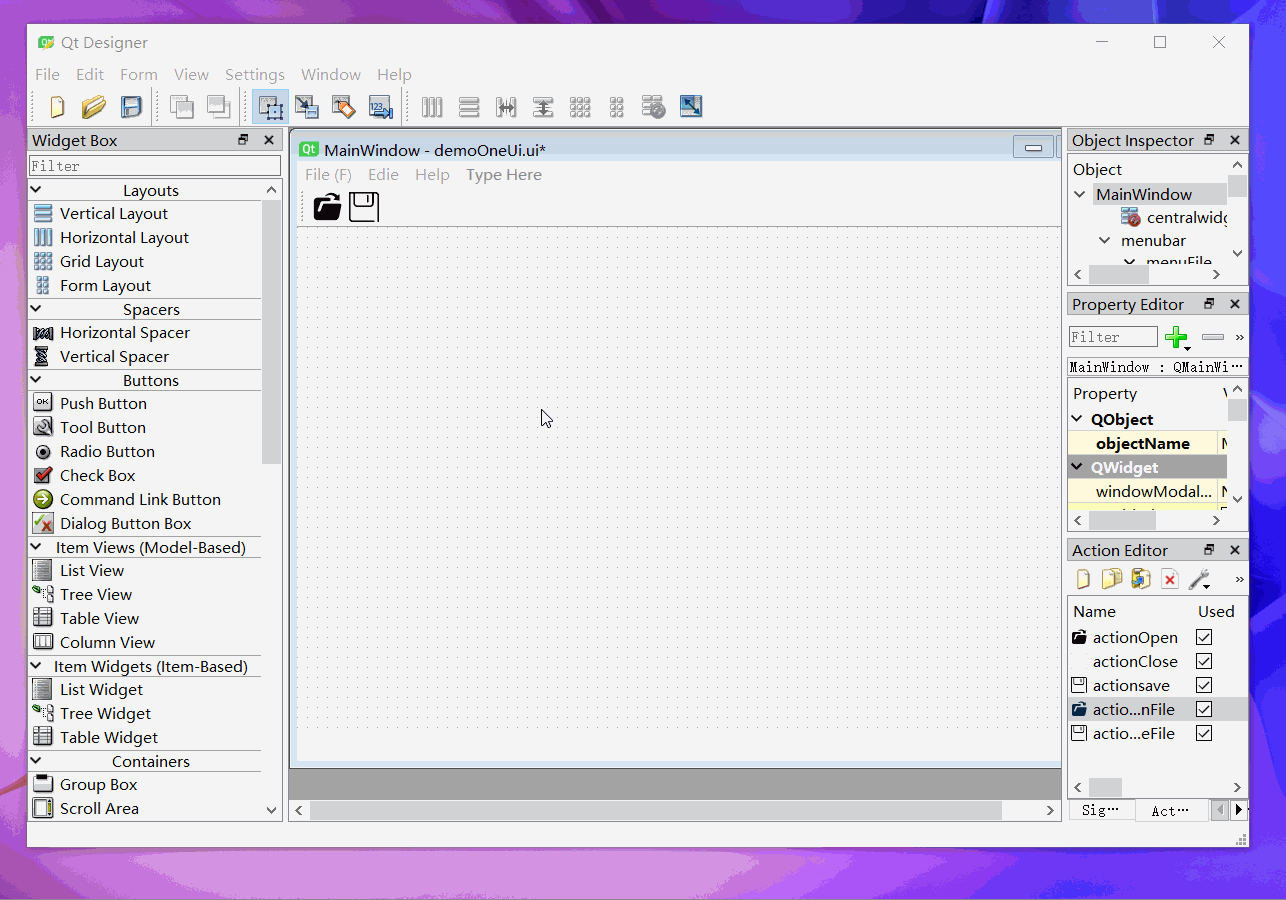Image resolution: width=1286 pixels, height=900 pixels.
Task: Collapse the menubar node in Object Inspector
Action: (1104, 240)
